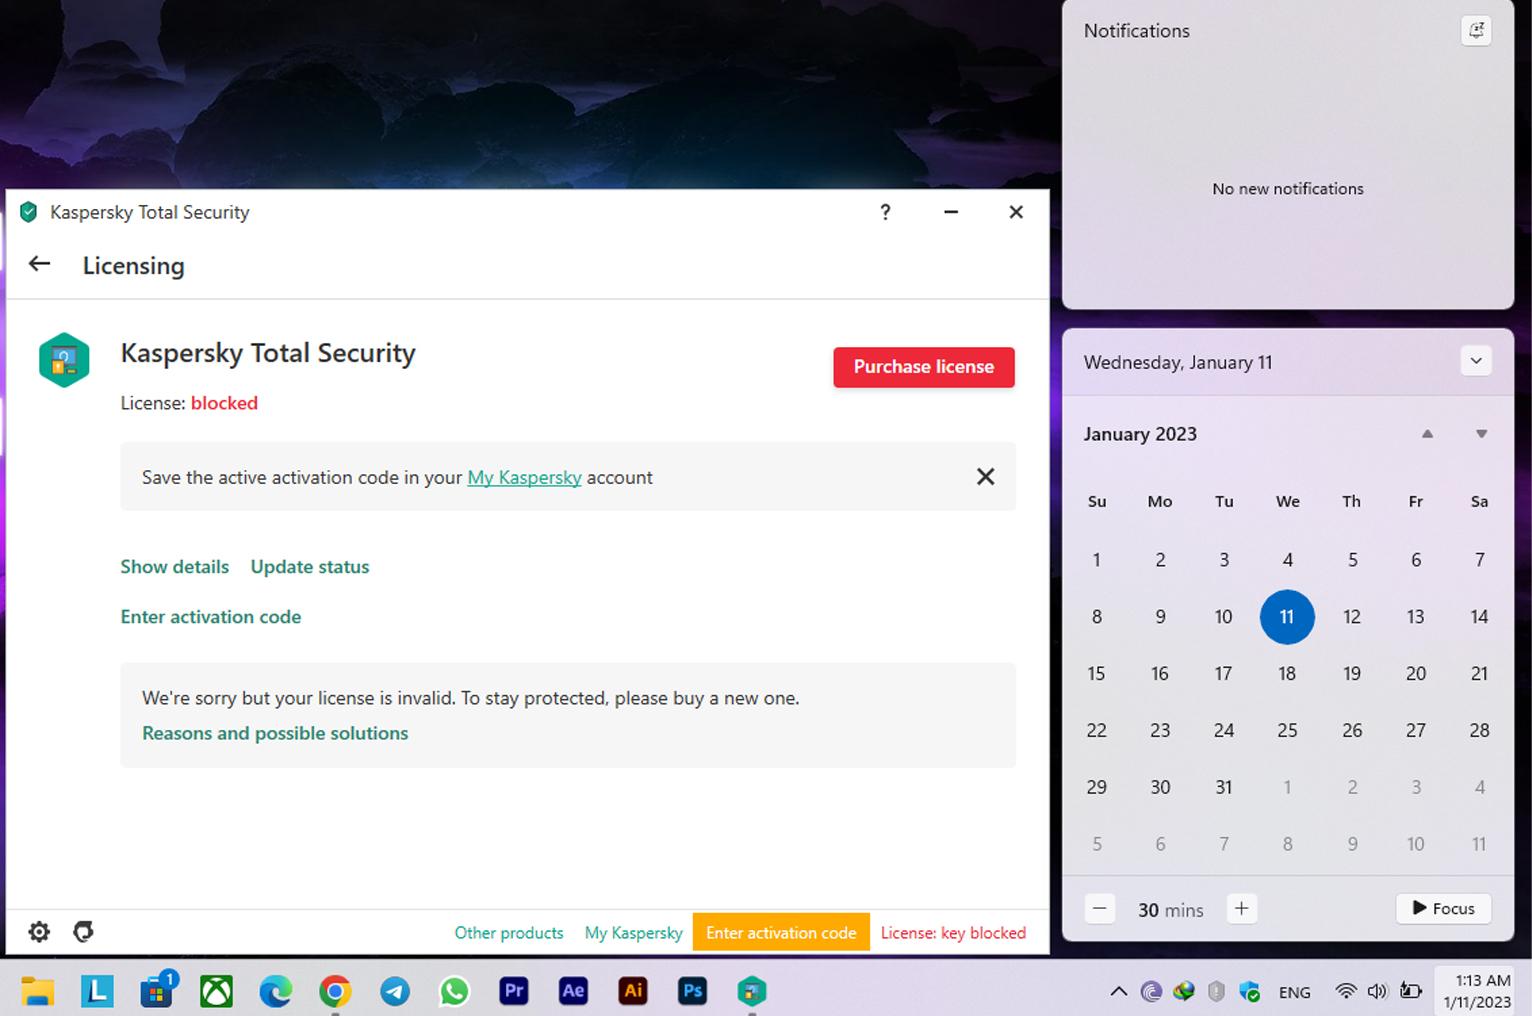Open the My Kaspersky link in banner
The width and height of the screenshot is (1532, 1016).
pos(524,477)
